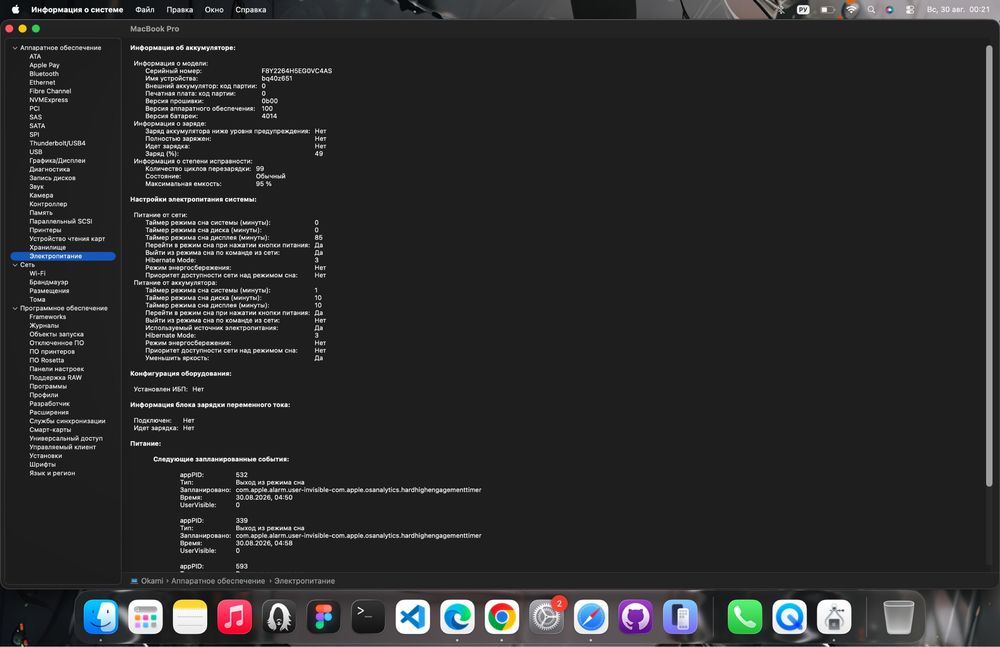
Task: Select Журналы in the sidebar
Action: (44, 325)
